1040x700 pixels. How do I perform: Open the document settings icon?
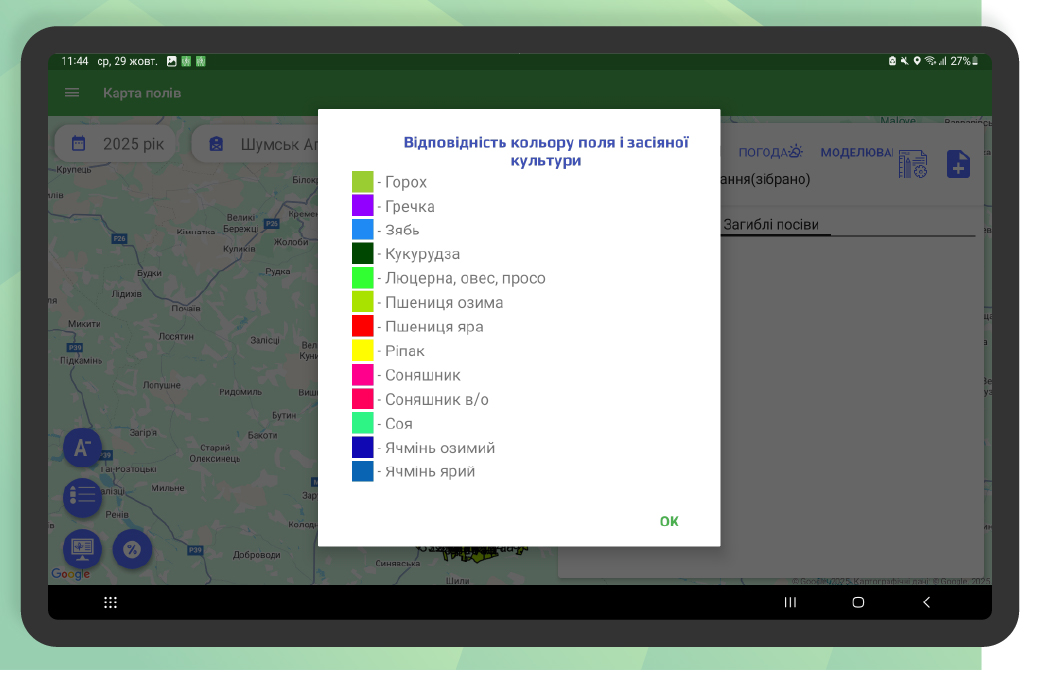point(912,165)
